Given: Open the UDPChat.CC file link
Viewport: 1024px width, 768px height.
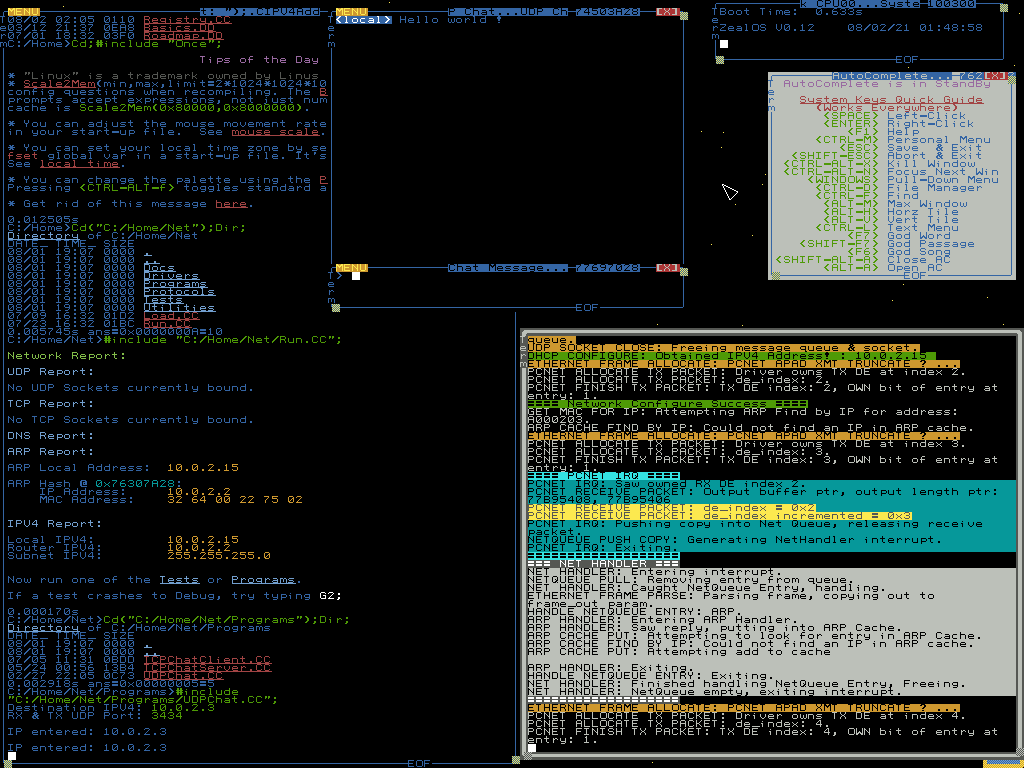Looking at the screenshot, I should [x=183, y=676].
